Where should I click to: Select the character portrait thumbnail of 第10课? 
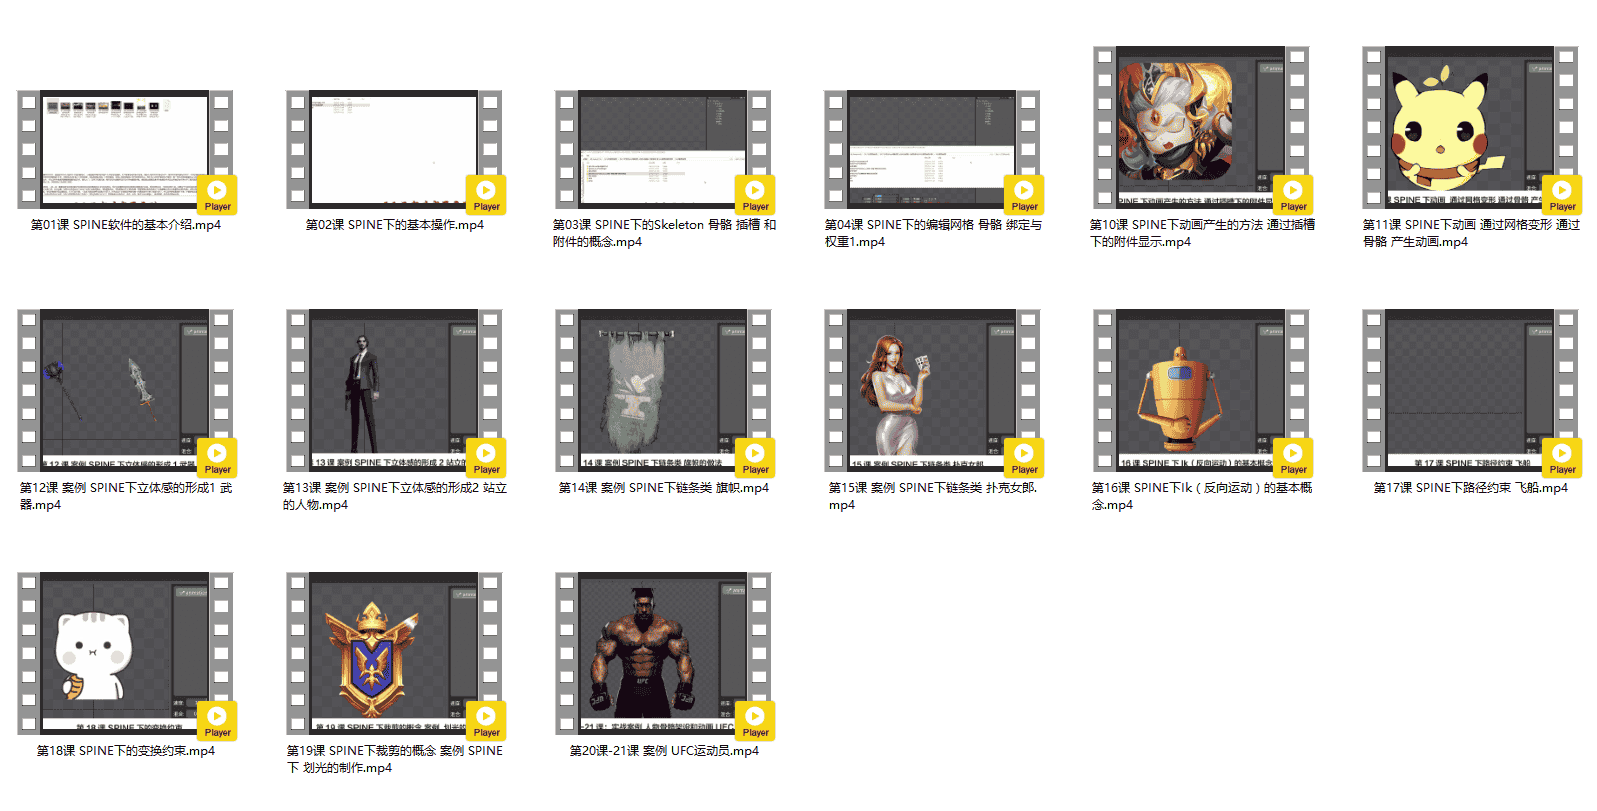coord(1201,127)
